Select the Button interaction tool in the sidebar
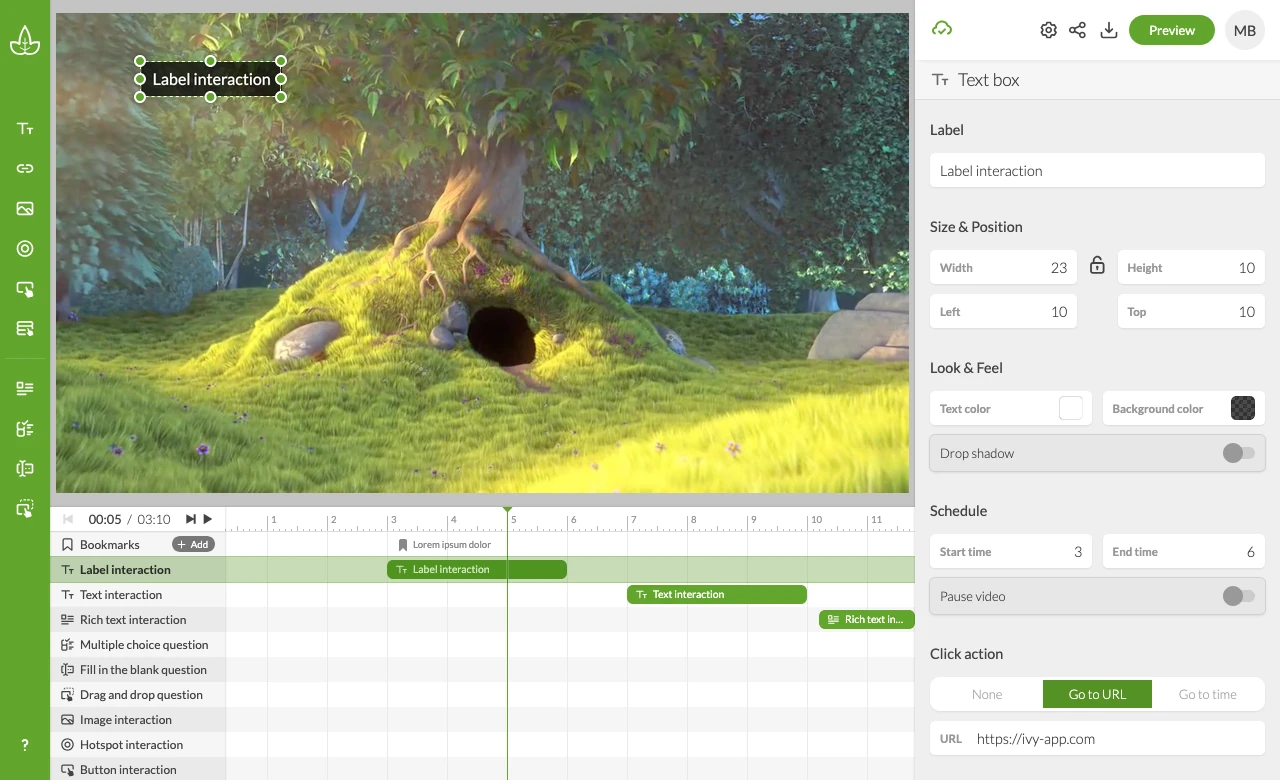This screenshot has width=1280, height=780. pos(24,288)
